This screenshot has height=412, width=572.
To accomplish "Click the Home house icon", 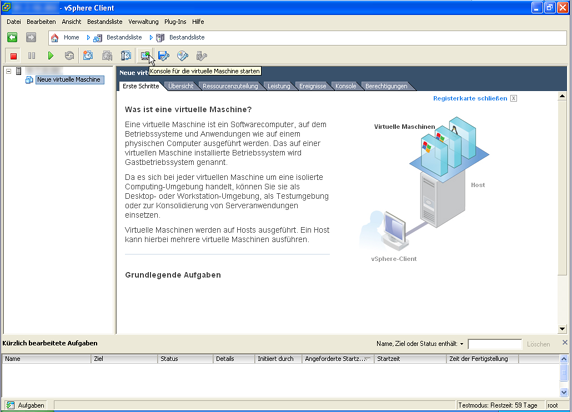I will pos(55,38).
